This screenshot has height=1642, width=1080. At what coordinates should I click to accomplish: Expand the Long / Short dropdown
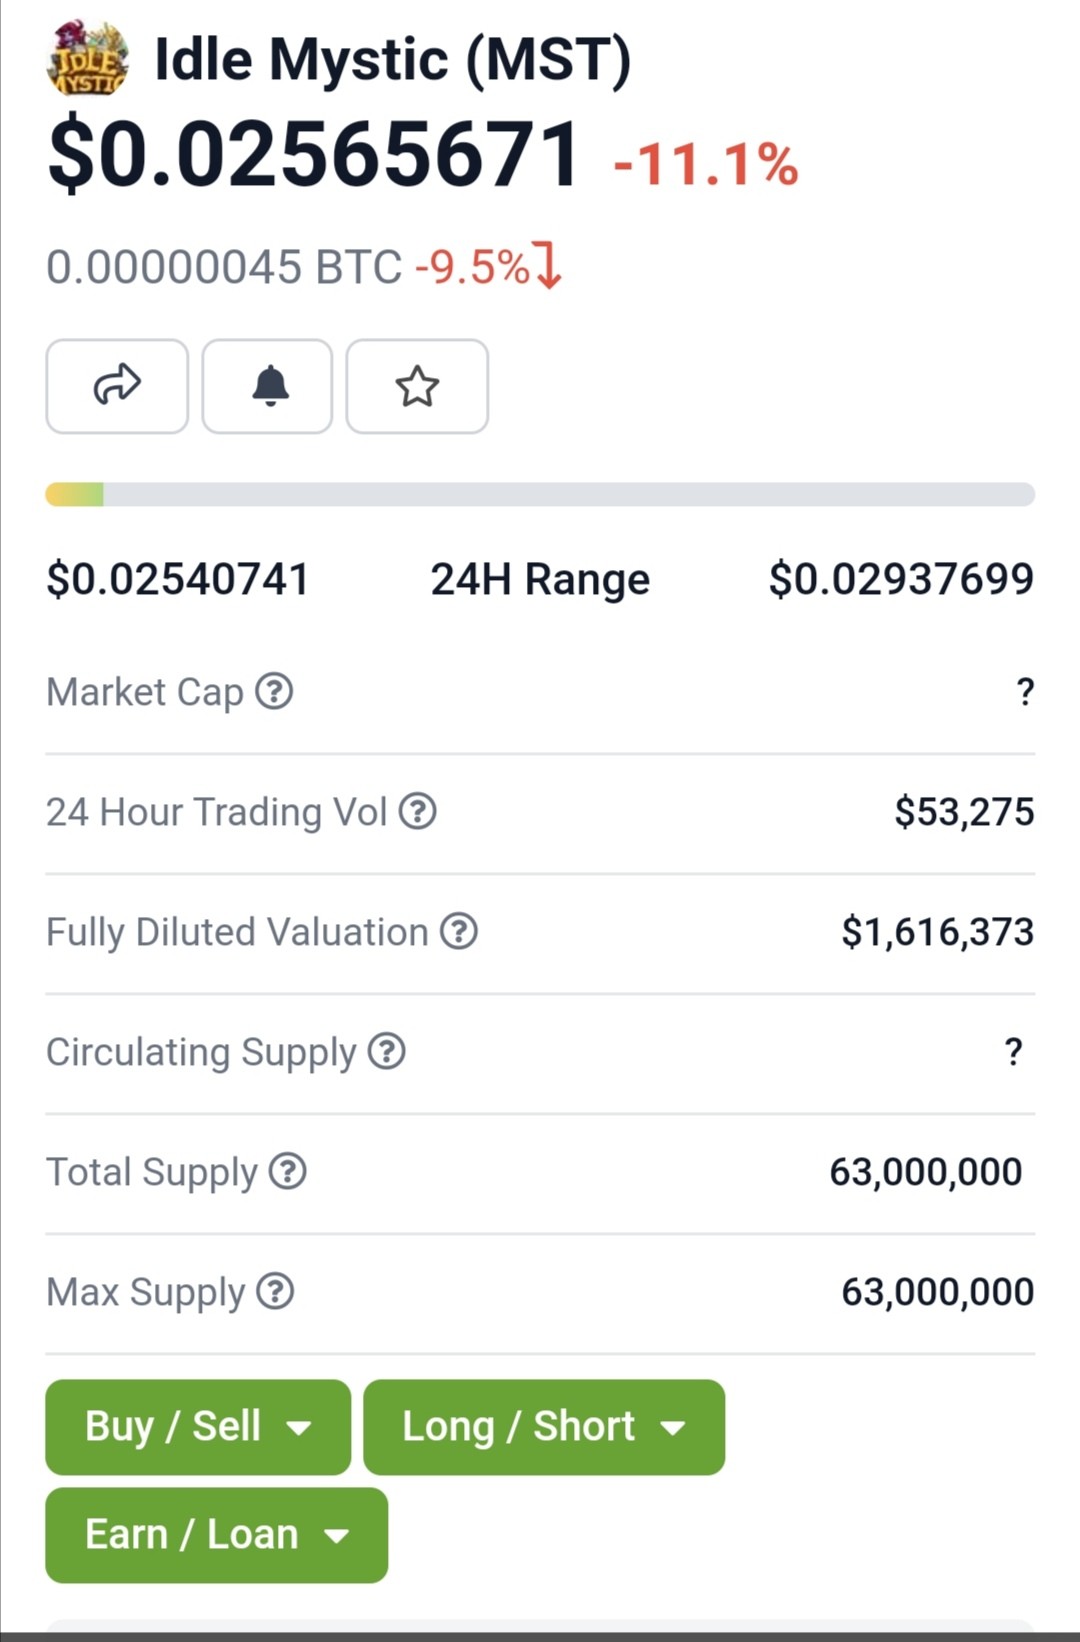(x=544, y=1427)
